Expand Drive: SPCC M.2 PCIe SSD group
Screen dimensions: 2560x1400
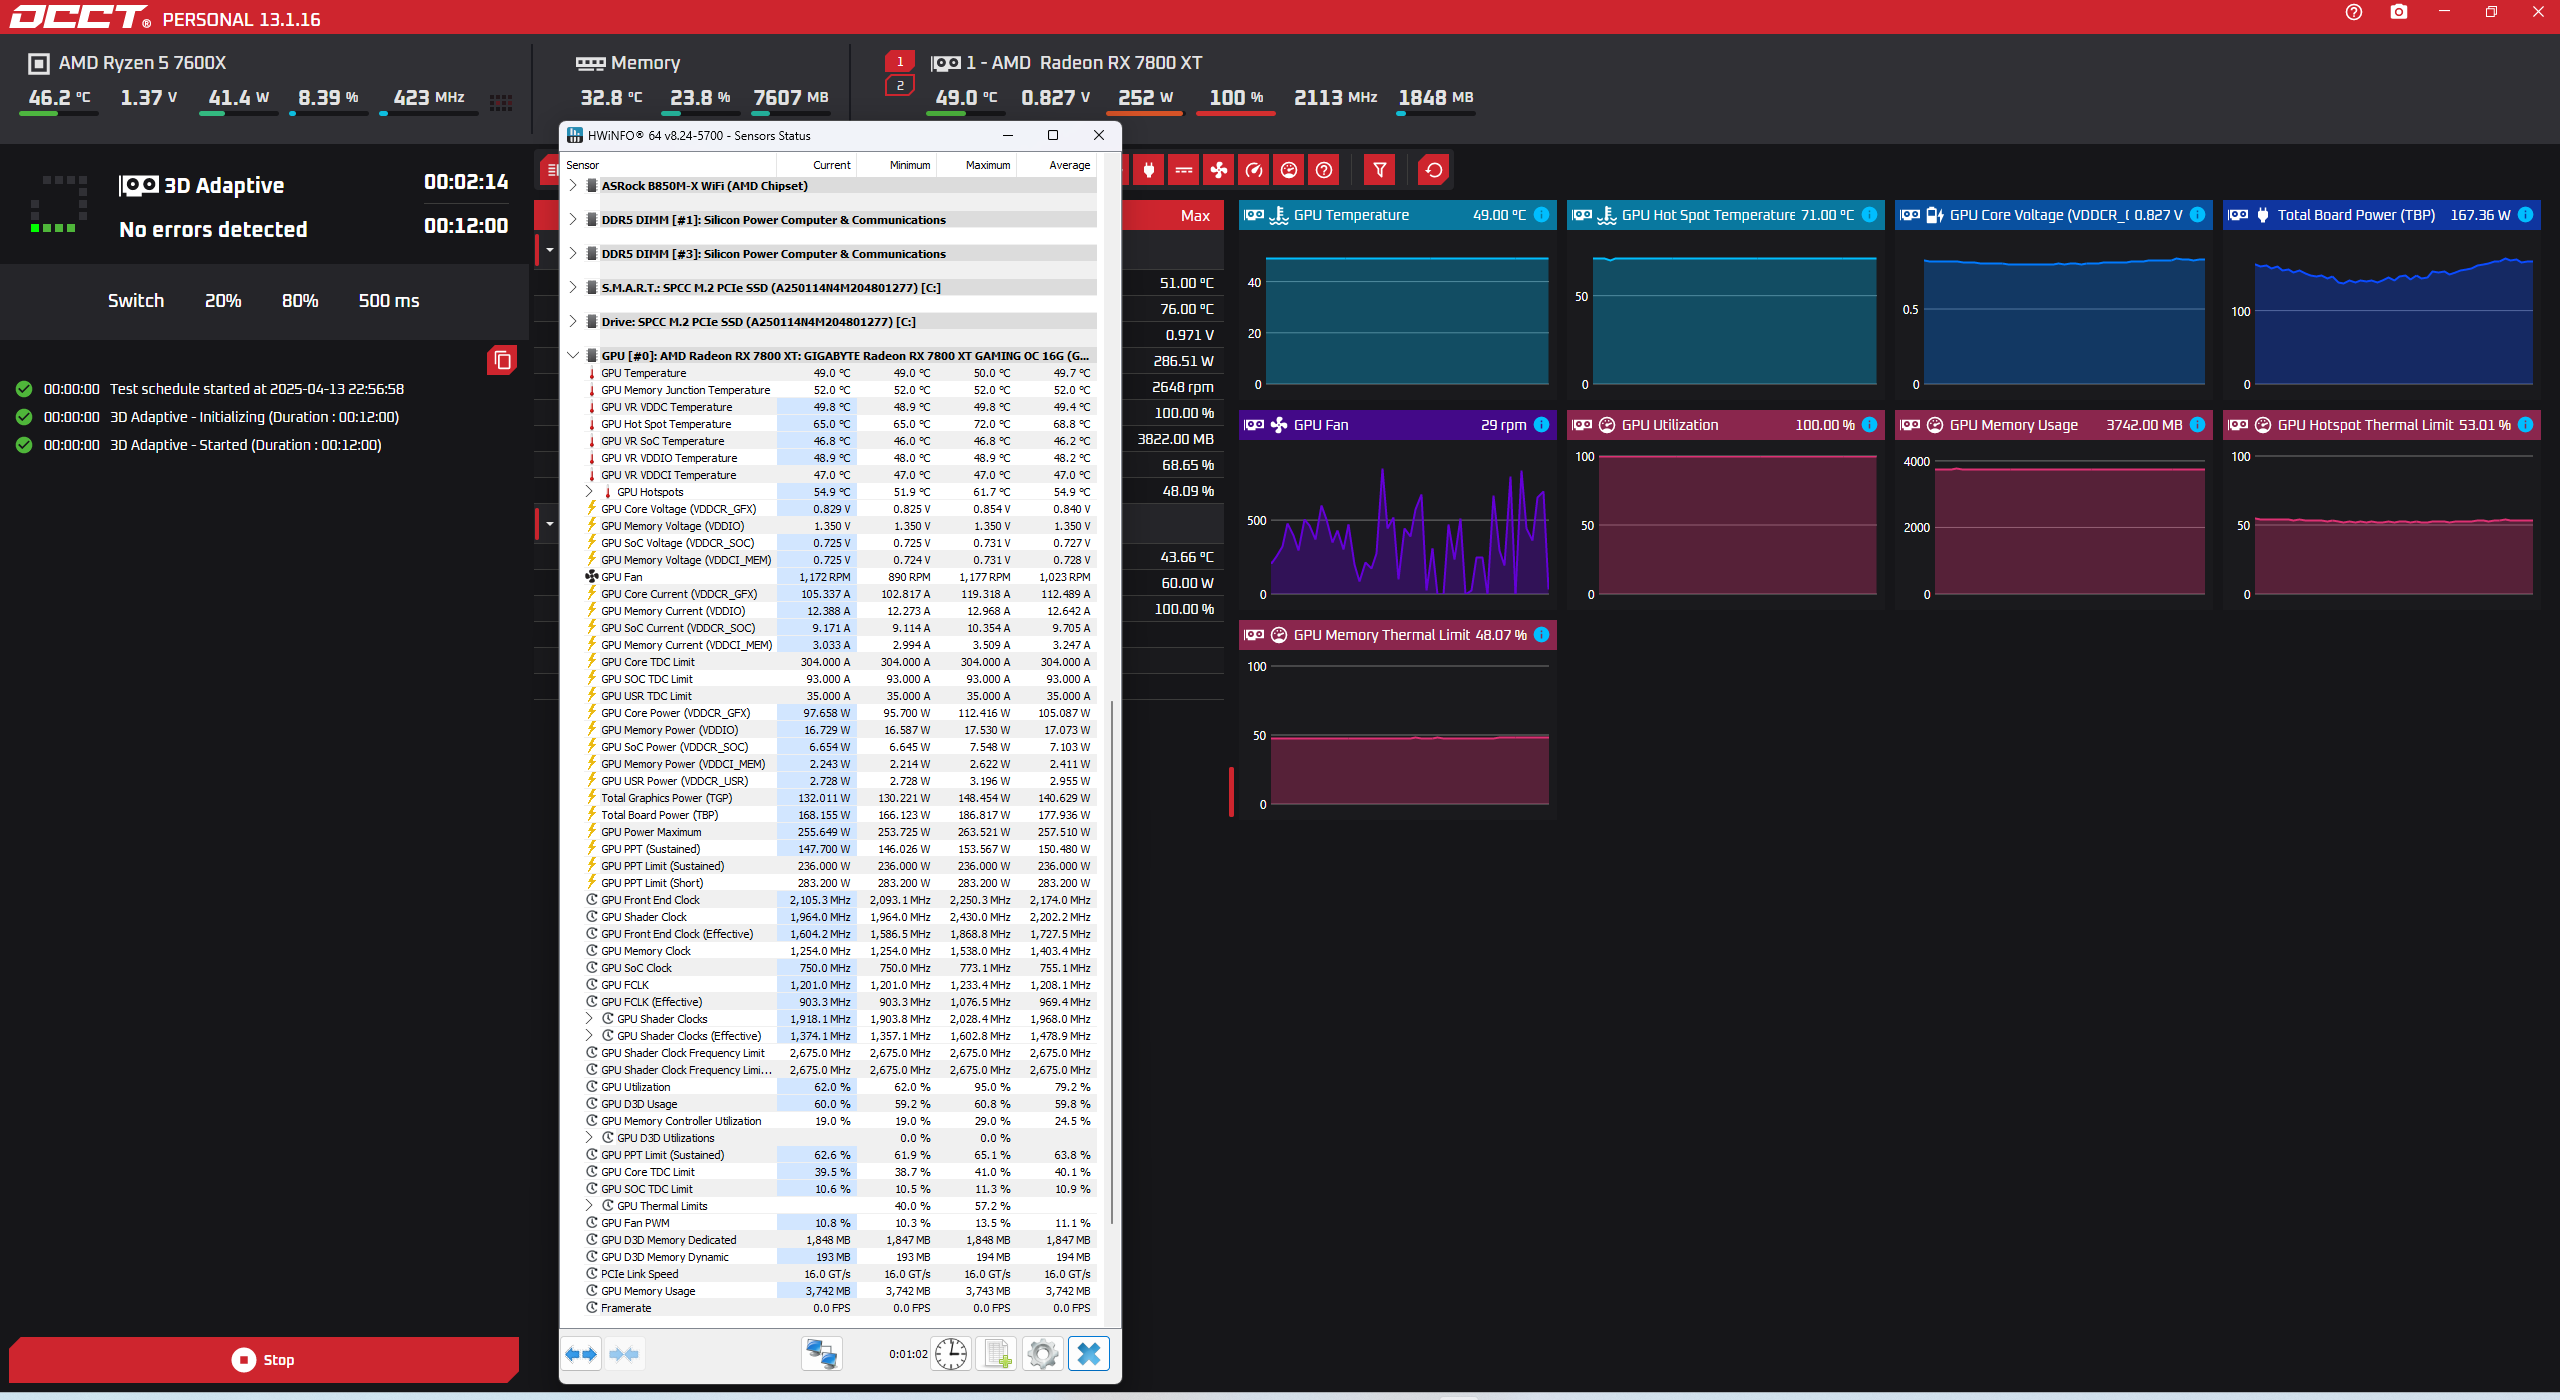point(573,322)
